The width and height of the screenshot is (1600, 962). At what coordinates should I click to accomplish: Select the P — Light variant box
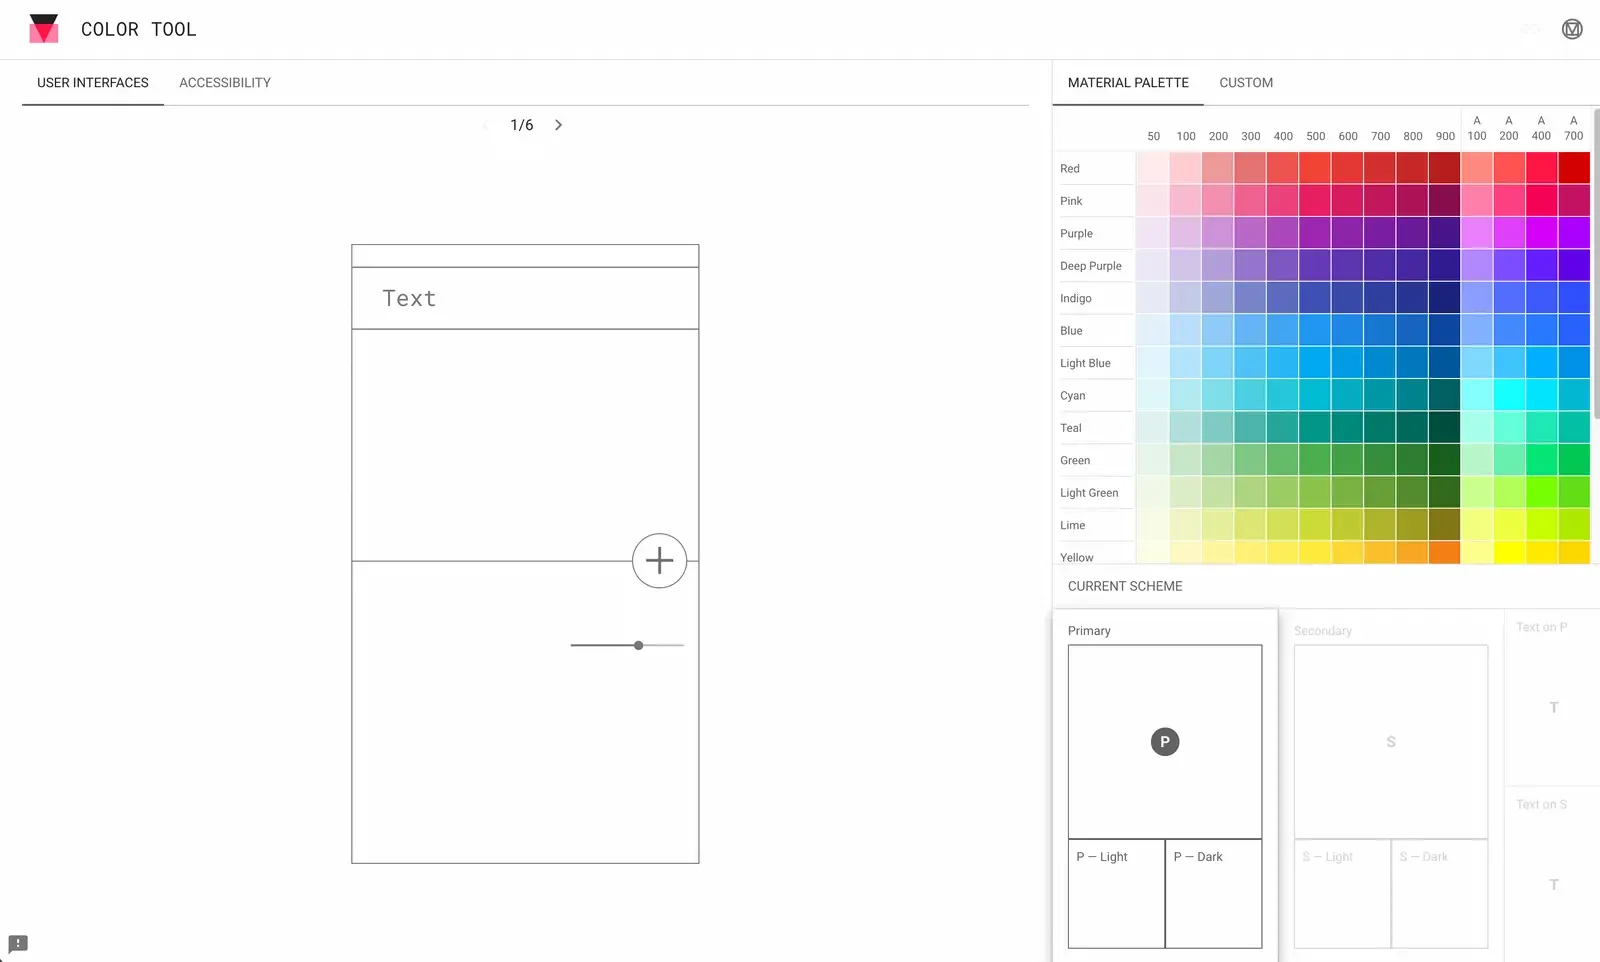tap(1115, 893)
